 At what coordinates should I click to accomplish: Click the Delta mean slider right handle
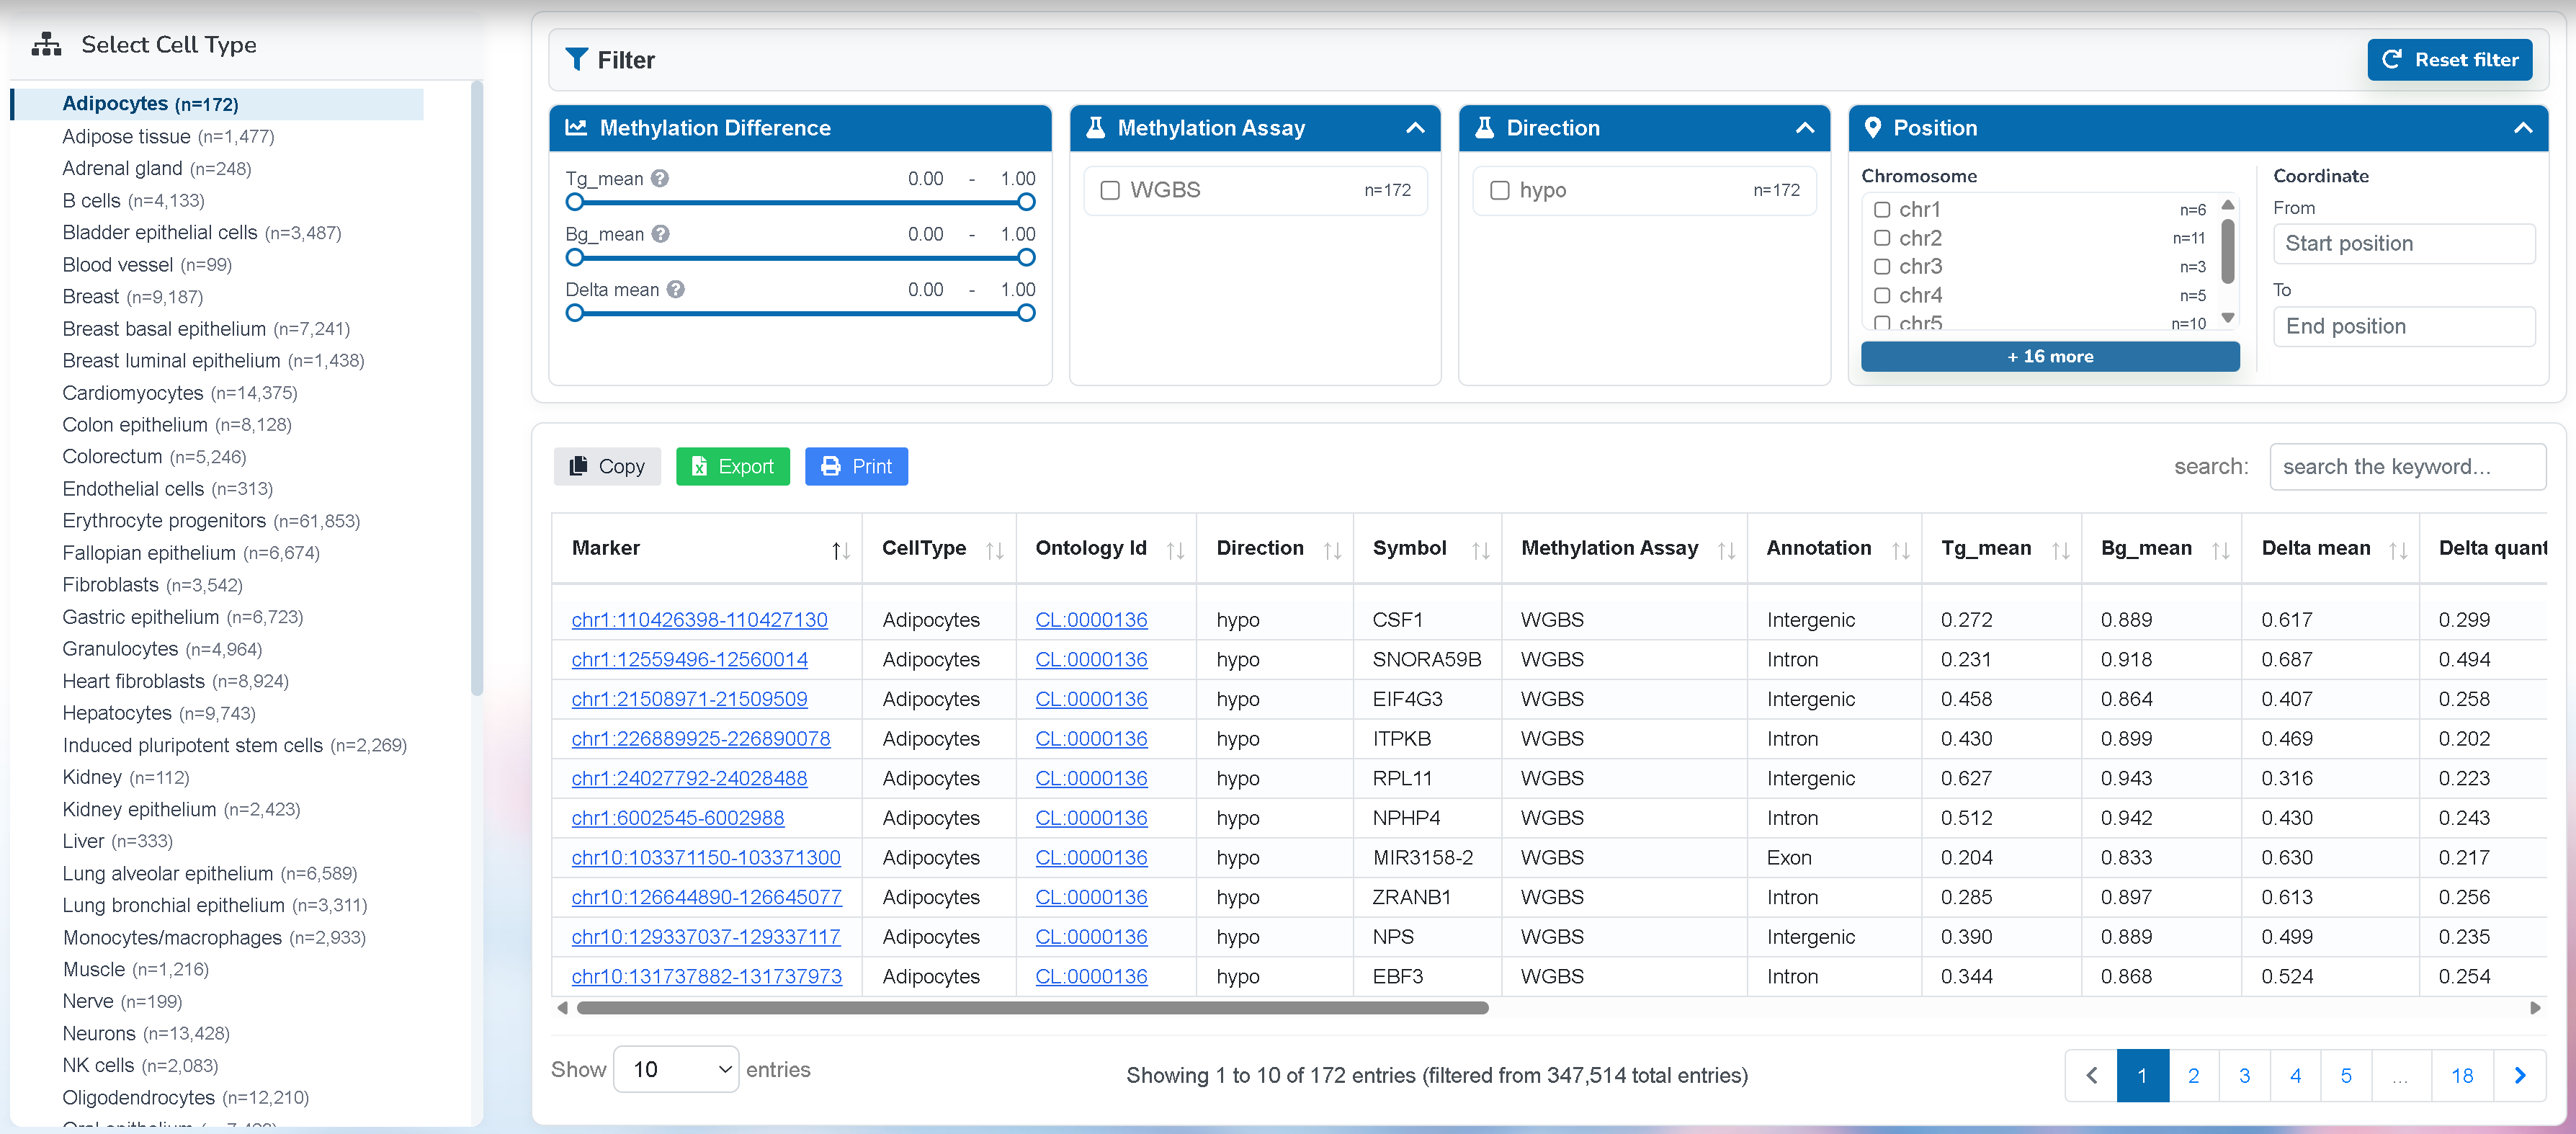(1026, 314)
